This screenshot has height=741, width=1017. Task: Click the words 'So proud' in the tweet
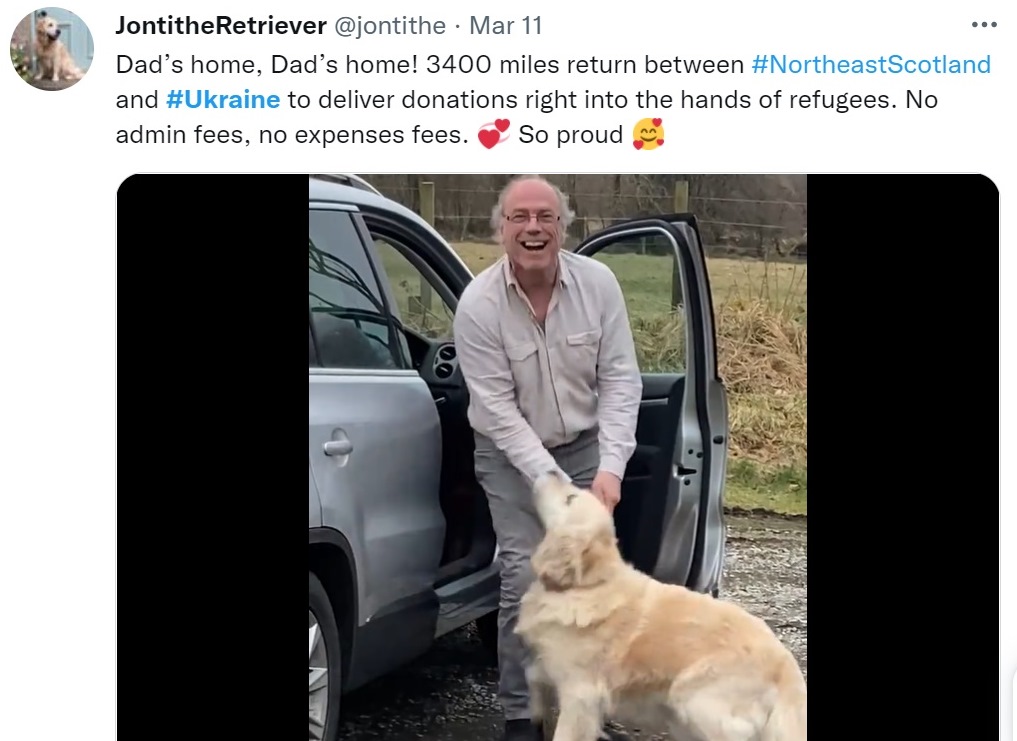[x=570, y=134]
